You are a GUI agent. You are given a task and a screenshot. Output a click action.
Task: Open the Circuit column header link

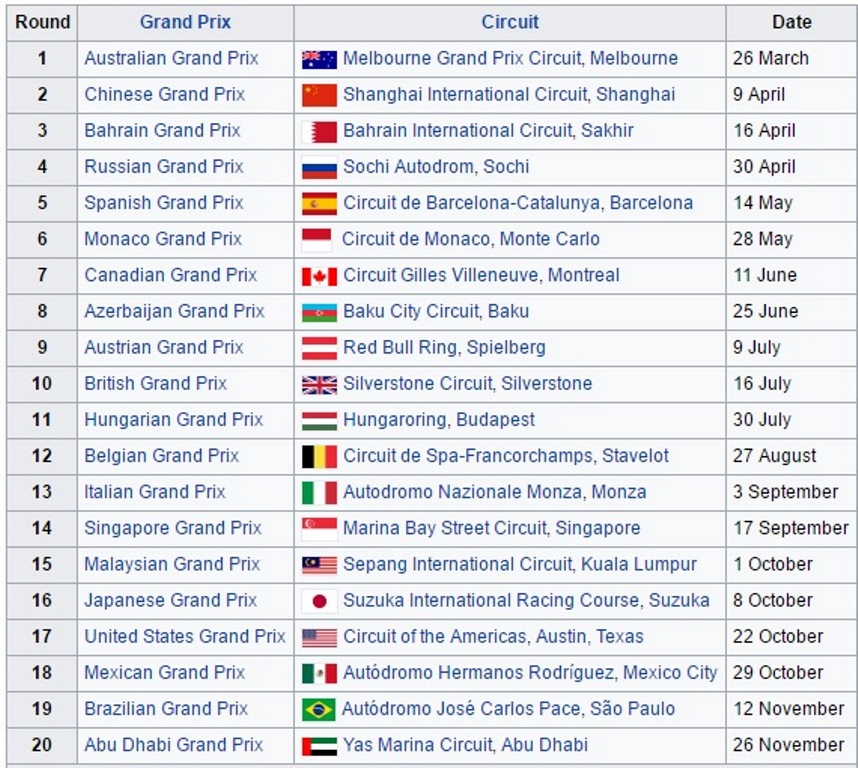coord(509,22)
